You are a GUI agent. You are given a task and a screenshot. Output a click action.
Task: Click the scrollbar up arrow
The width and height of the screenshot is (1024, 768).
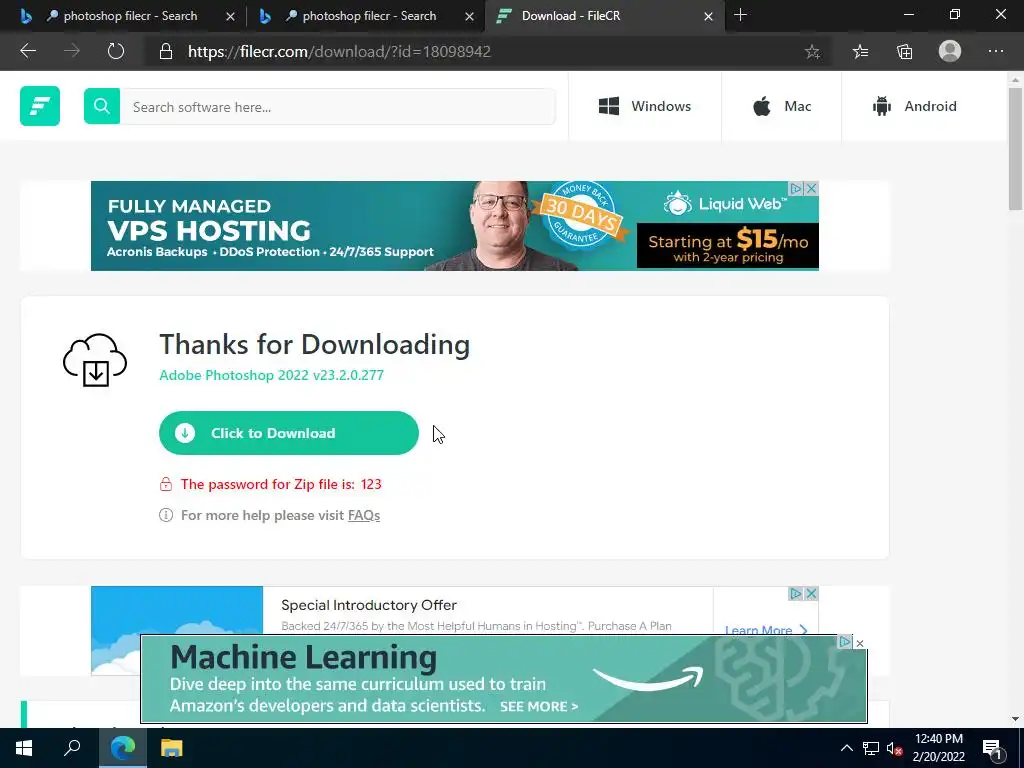tap(1015, 80)
